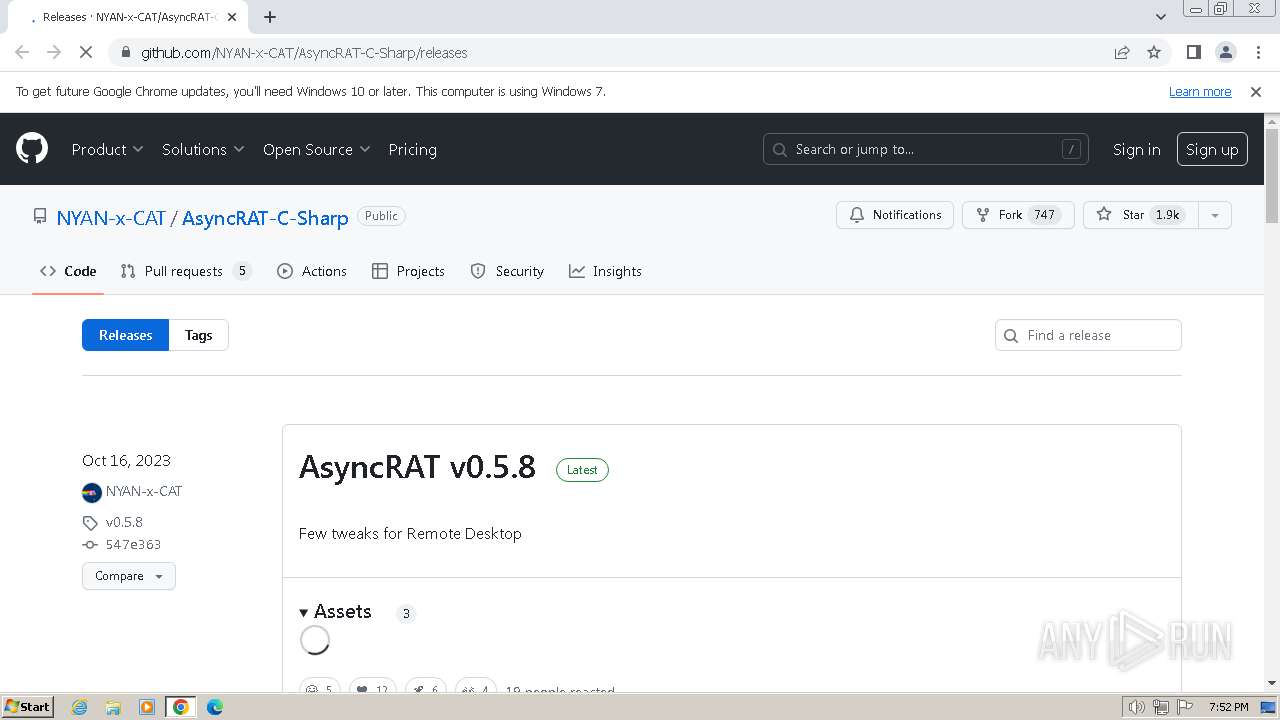Viewport: 1280px width, 720px height.
Task: Open the share page icon in address bar
Action: 1122,52
